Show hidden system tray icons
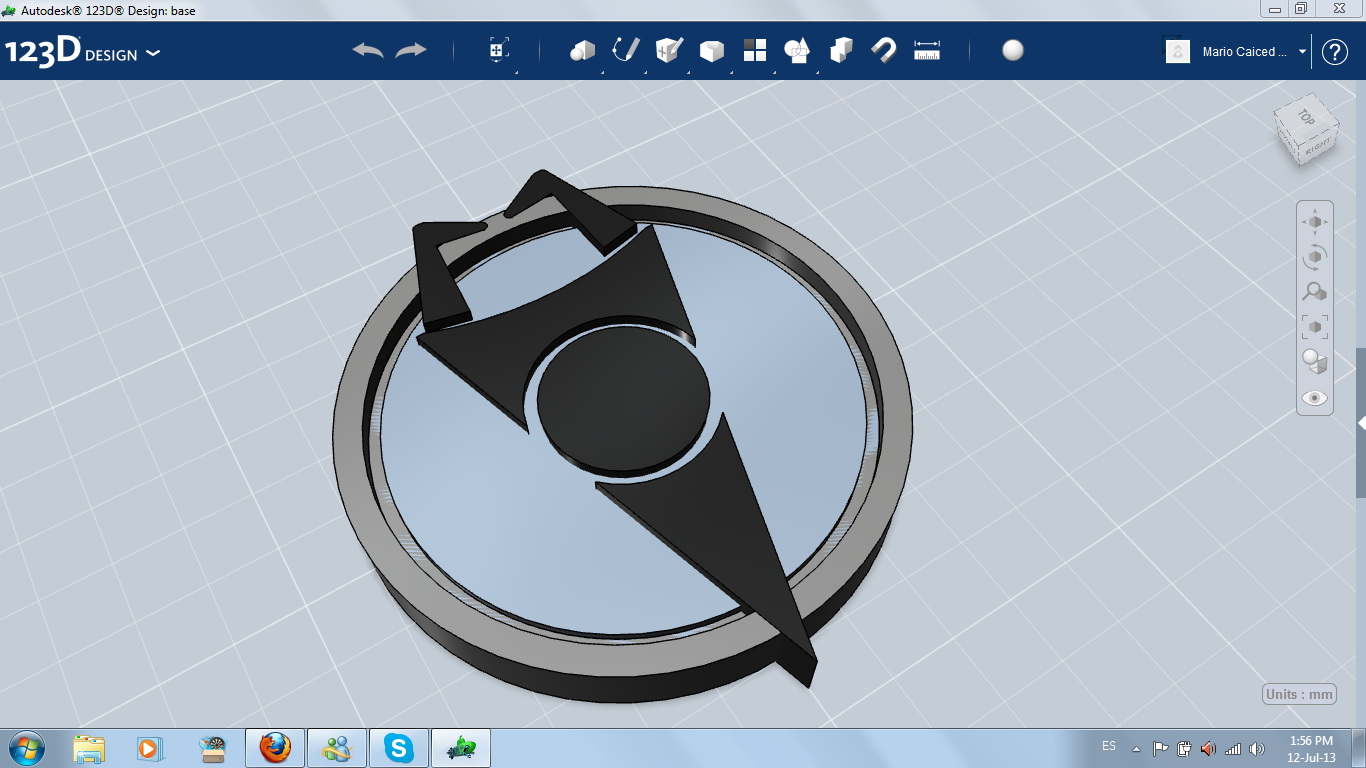Screen dimensions: 1366x768 click(1136, 748)
